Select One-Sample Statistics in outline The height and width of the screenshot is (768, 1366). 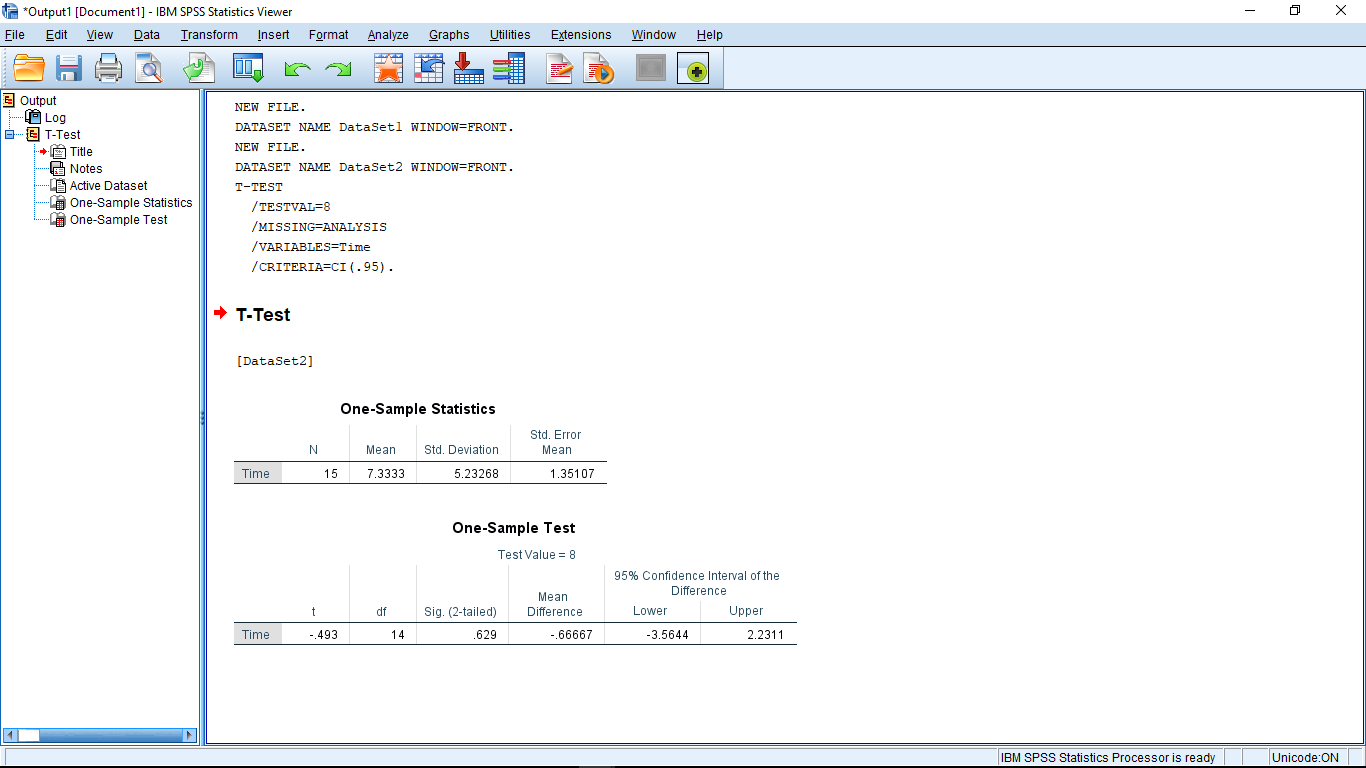(130, 202)
